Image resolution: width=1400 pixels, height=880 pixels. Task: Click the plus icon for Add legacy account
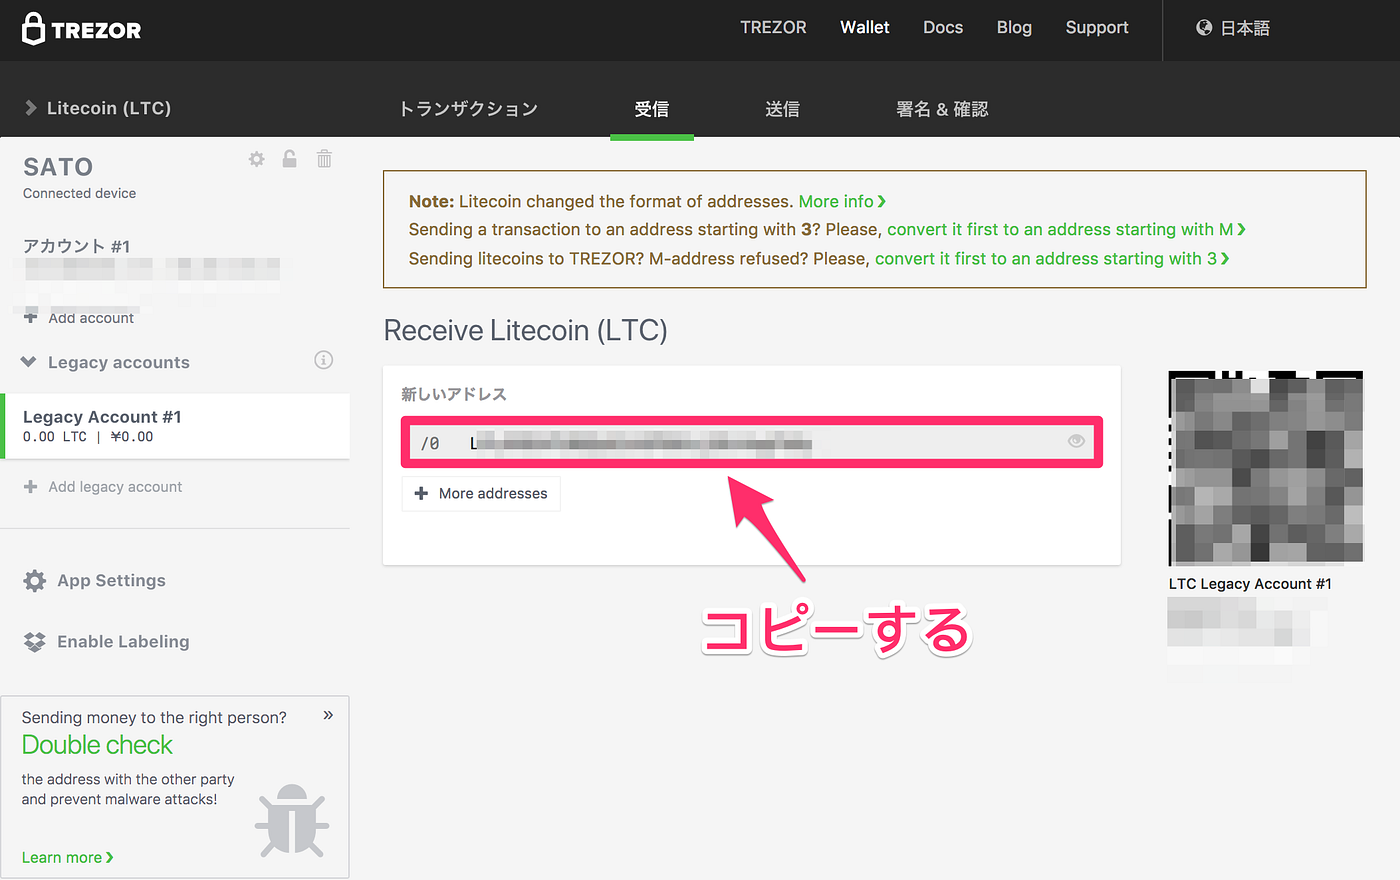[x=30, y=487]
